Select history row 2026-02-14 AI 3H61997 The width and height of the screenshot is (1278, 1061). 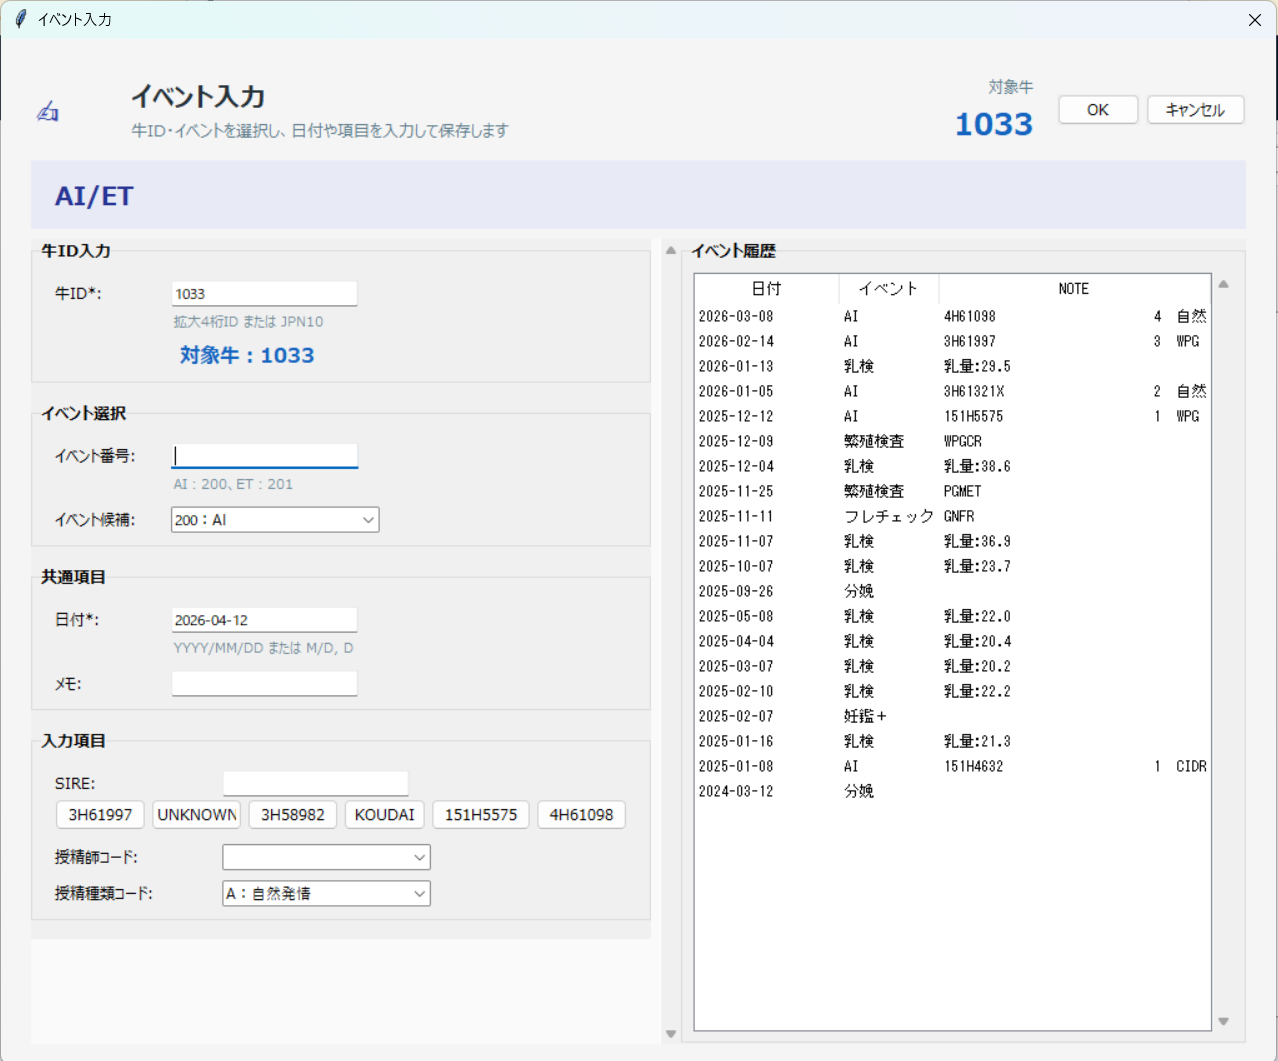(x=952, y=341)
